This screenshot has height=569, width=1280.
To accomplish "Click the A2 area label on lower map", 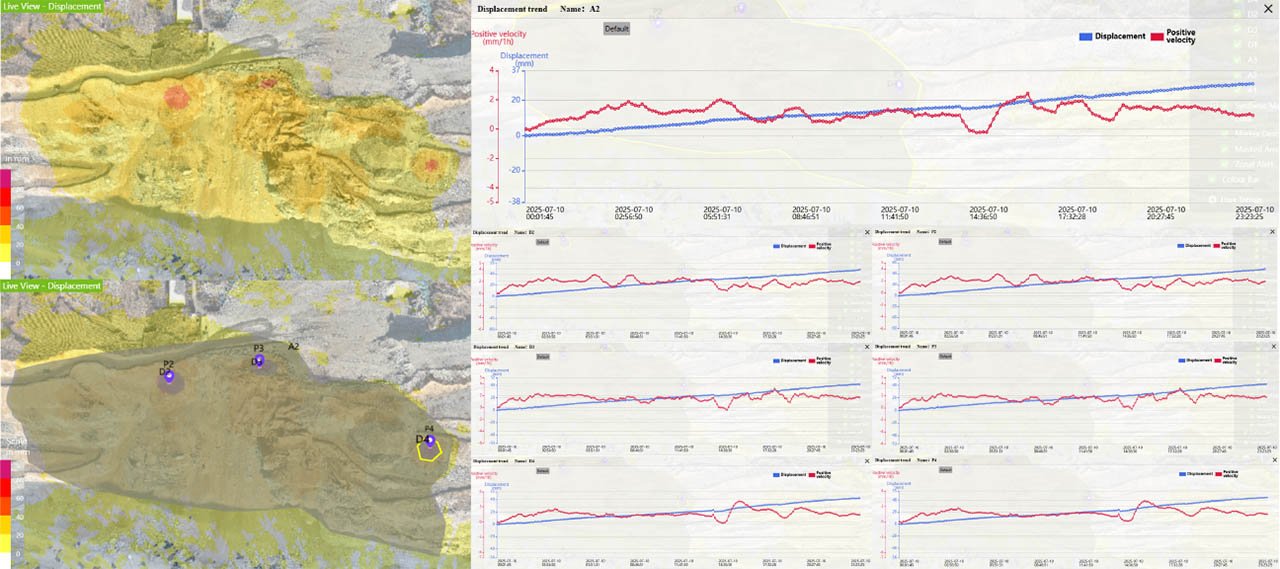I will tap(294, 346).
